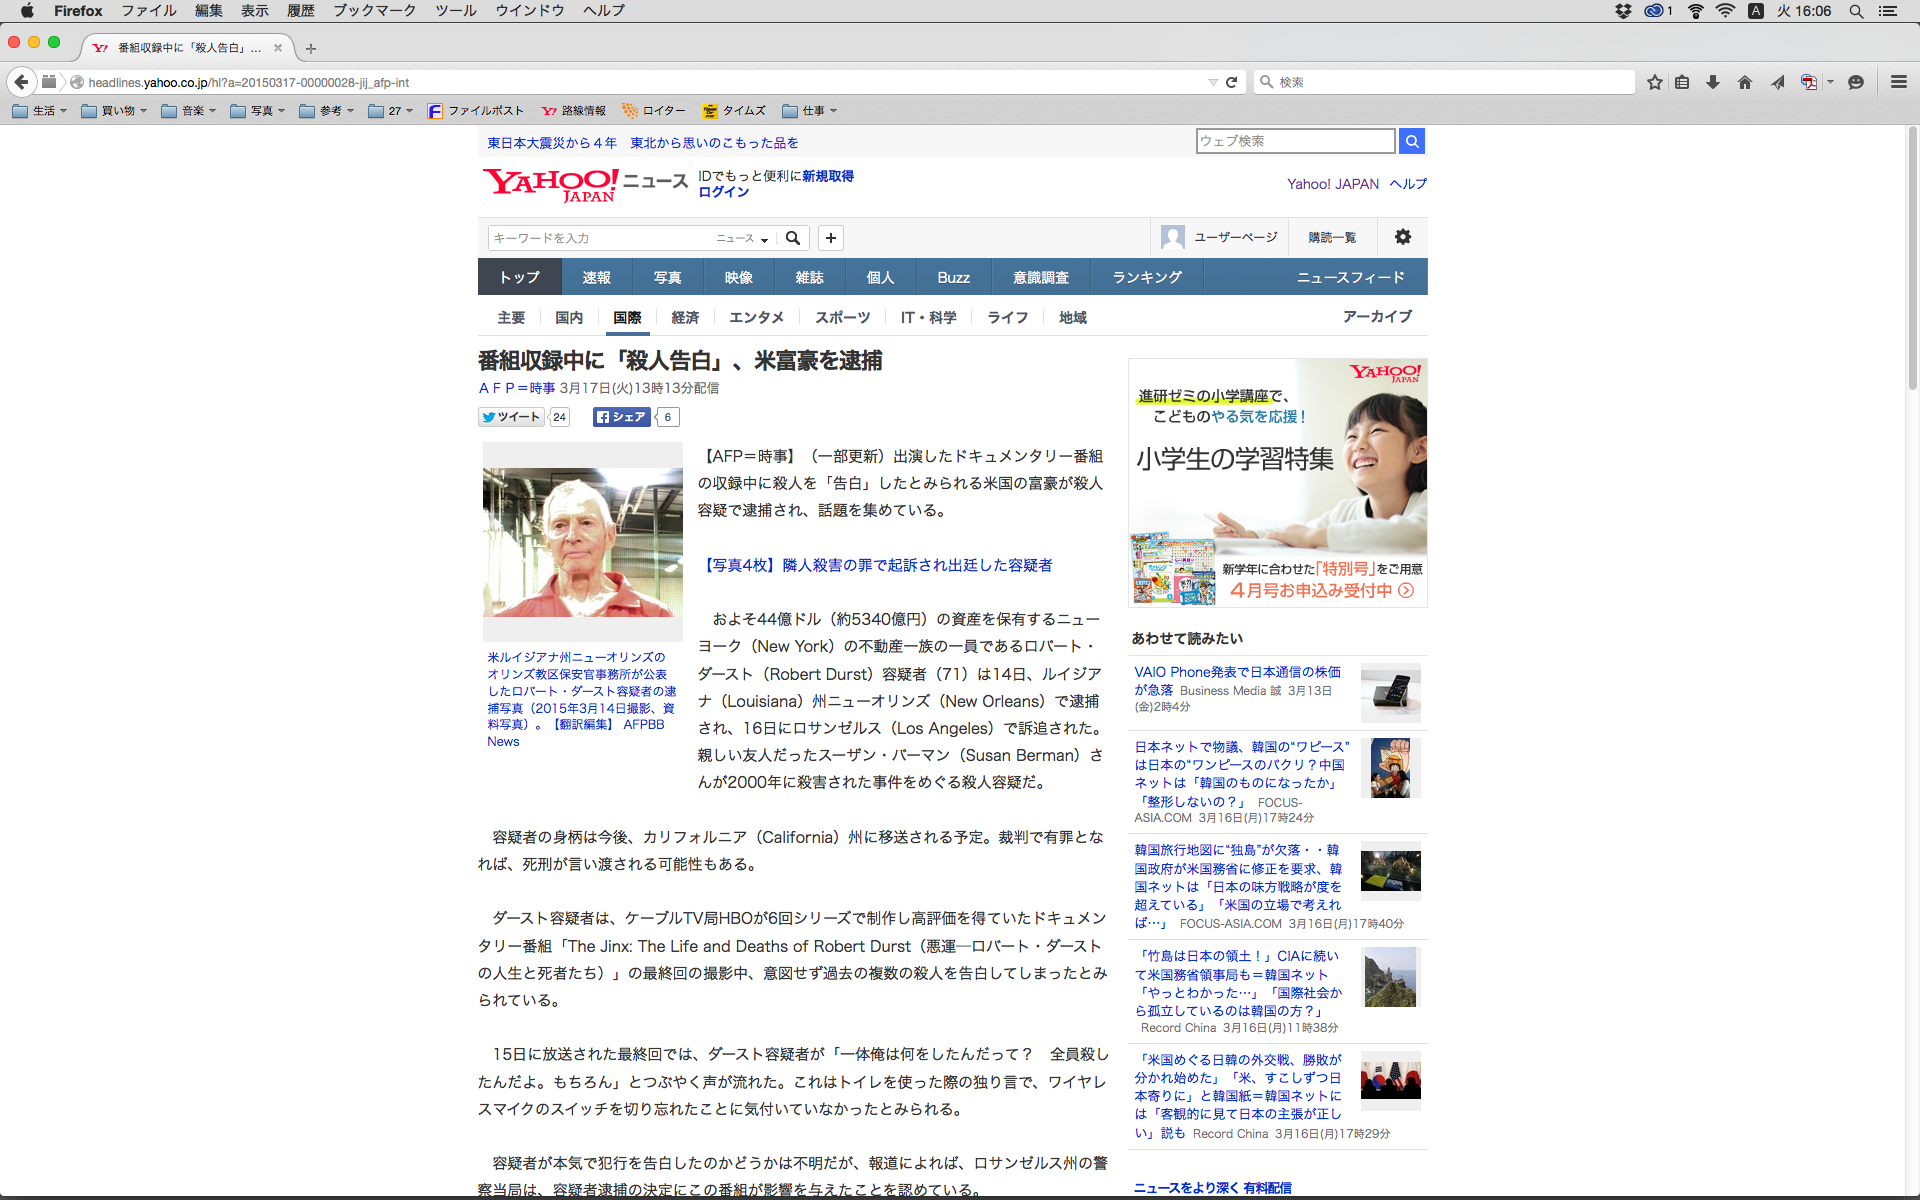Click the blue web search magnifier button
Viewport: 1920px width, 1200px height.
click(x=1411, y=141)
